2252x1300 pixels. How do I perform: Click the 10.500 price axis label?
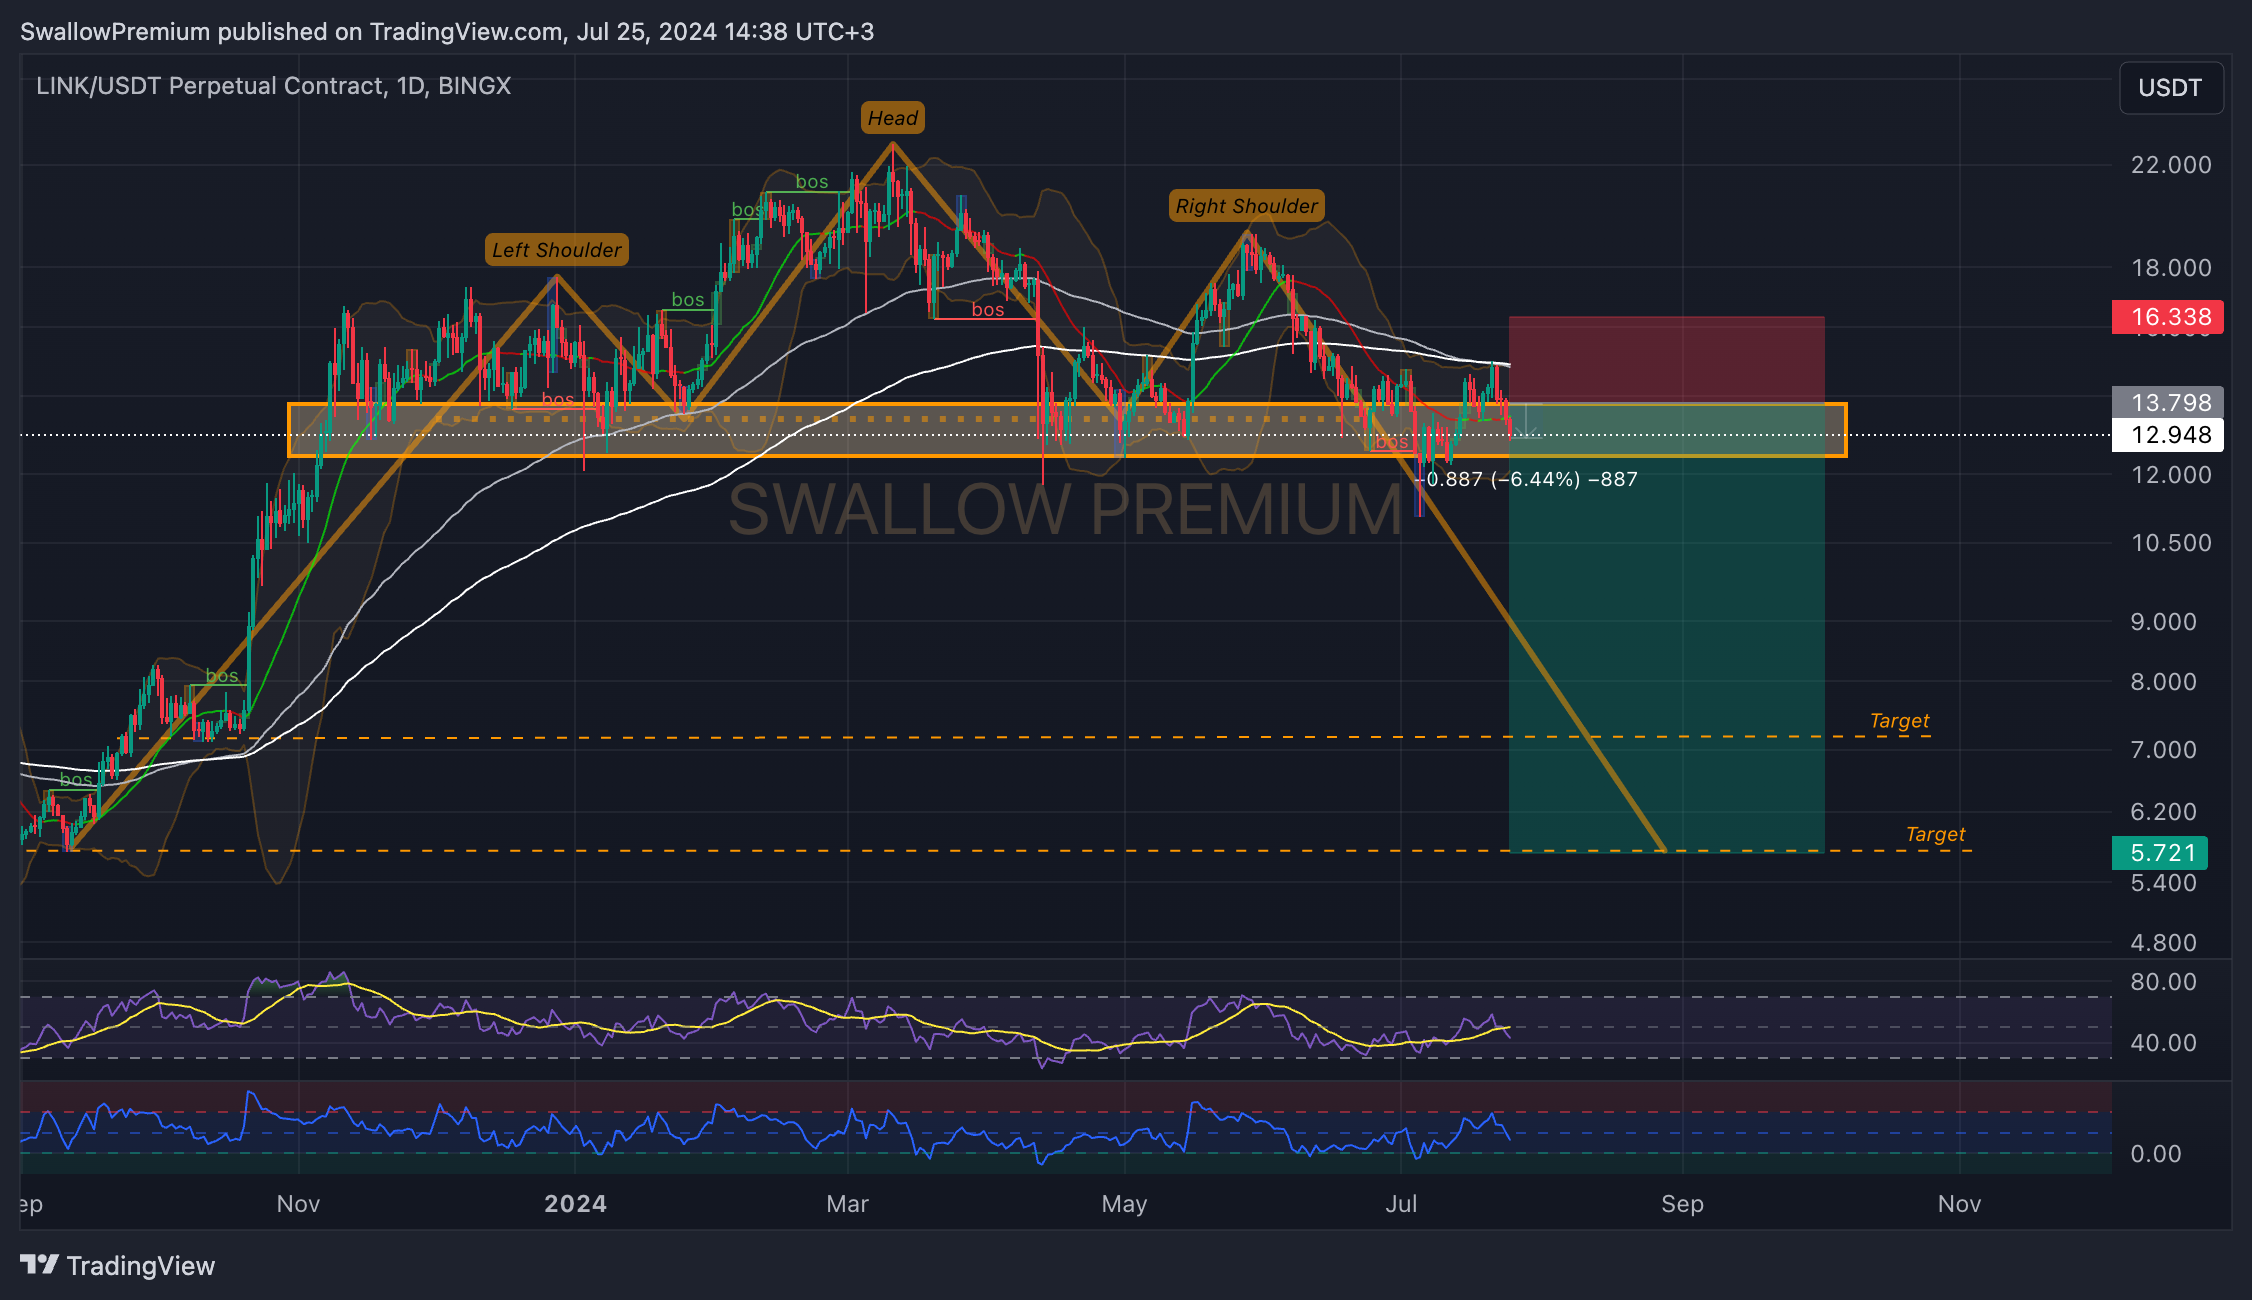coord(2171,543)
